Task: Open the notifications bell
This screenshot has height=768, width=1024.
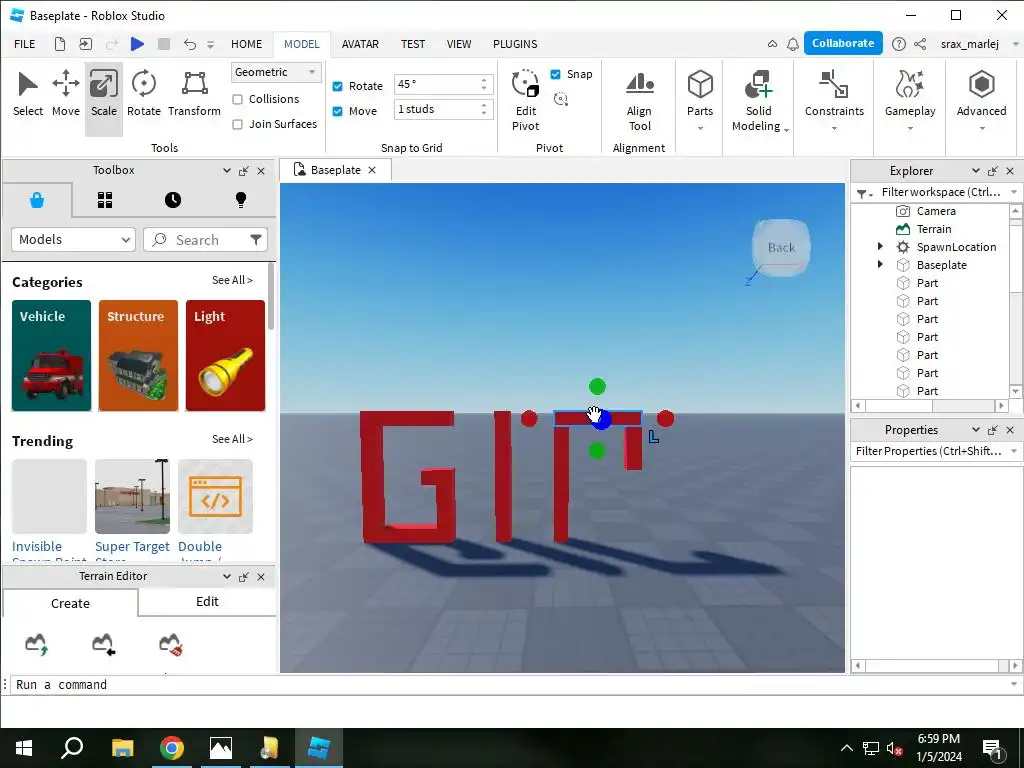Action: click(x=793, y=44)
